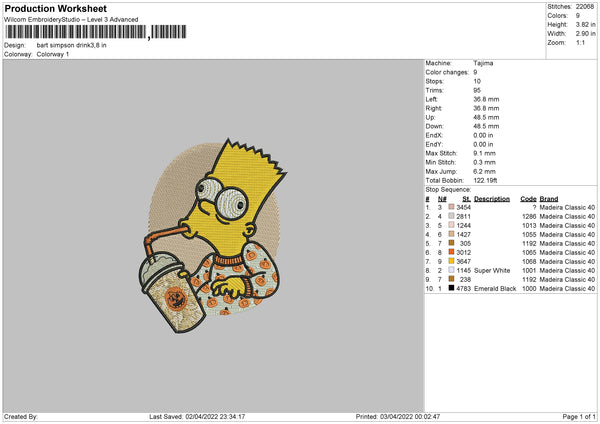Click the 'Up:' 48.5 mm value

(x=486, y=117)
